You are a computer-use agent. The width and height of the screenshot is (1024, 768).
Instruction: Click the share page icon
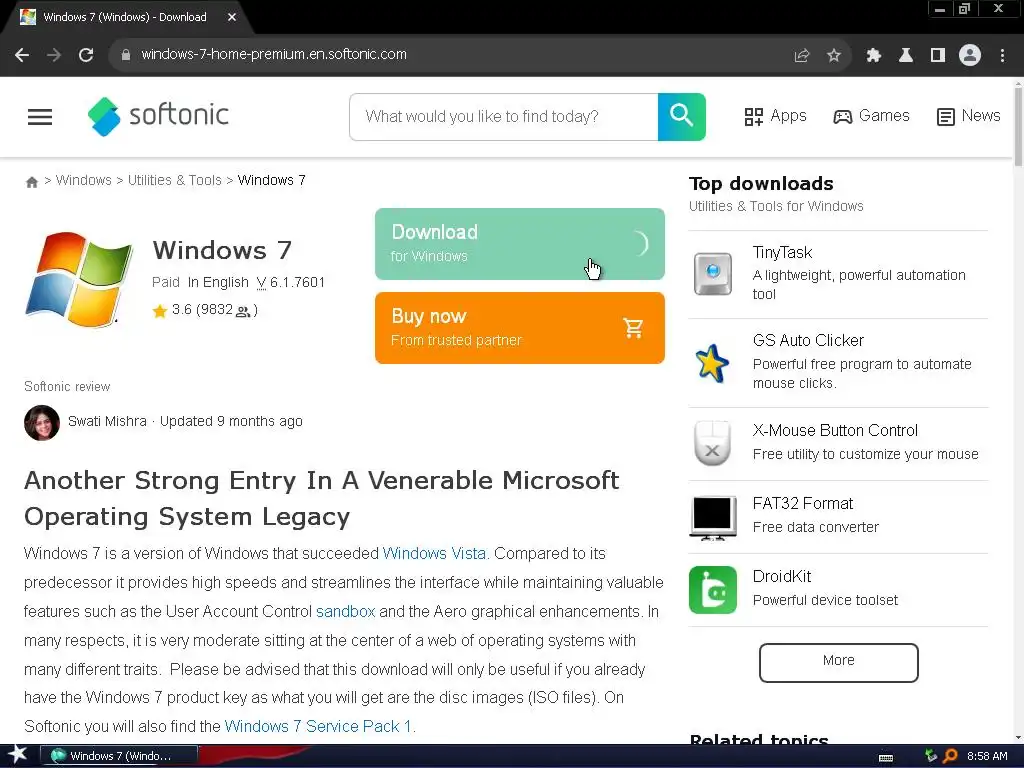(801, 56)
